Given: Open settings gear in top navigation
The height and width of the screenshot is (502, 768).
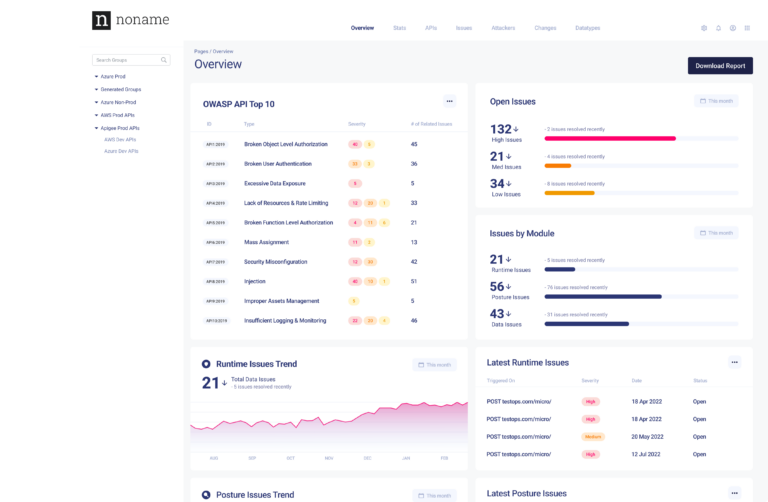Looking at the screenshot, I should pyautogui.click(x=704, y=28).
